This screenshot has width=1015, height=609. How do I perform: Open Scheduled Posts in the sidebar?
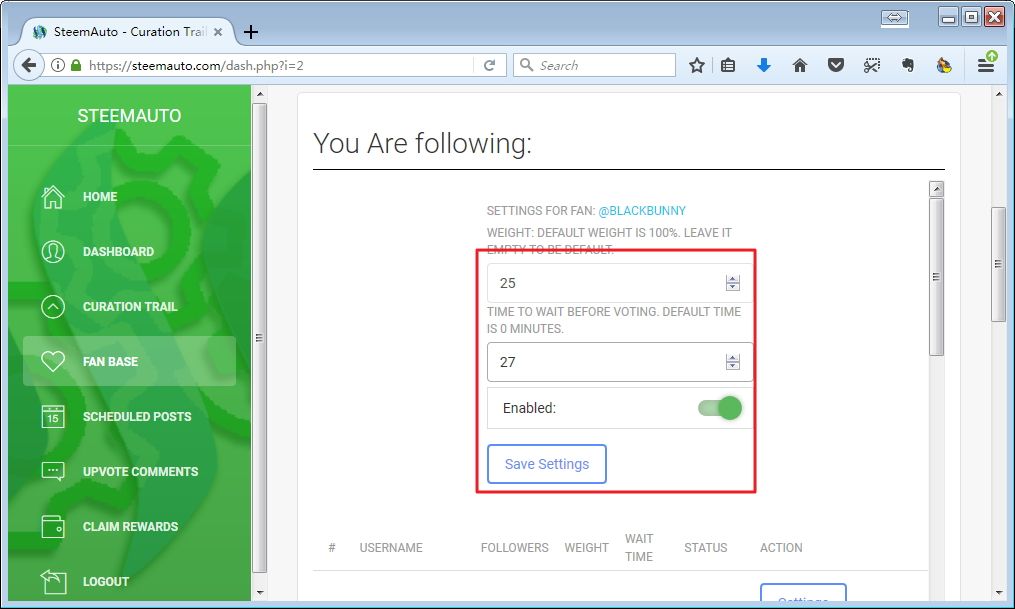click(x=129, y=416)
